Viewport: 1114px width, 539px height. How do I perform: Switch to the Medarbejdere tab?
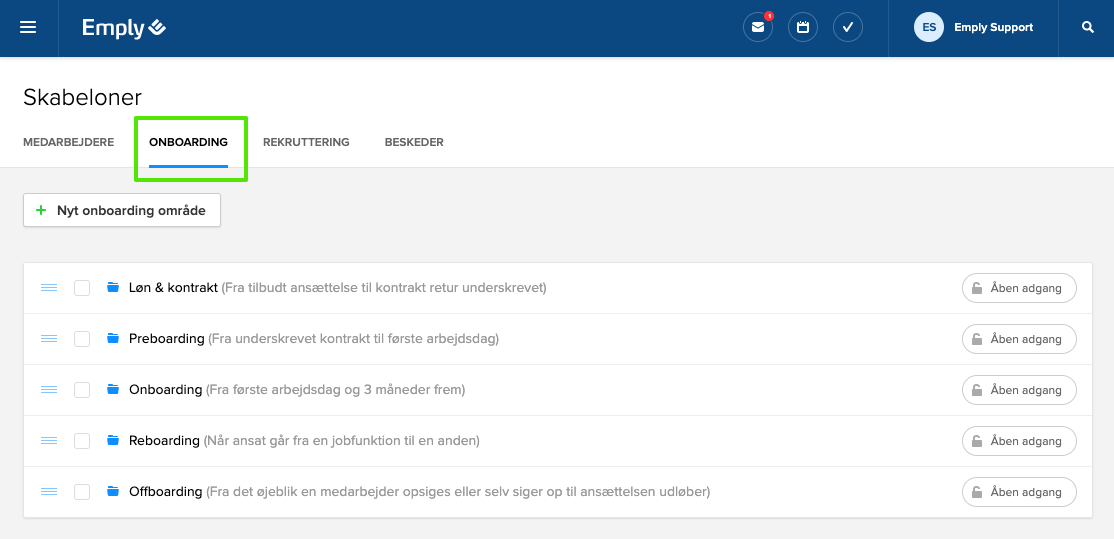(68, 142)
